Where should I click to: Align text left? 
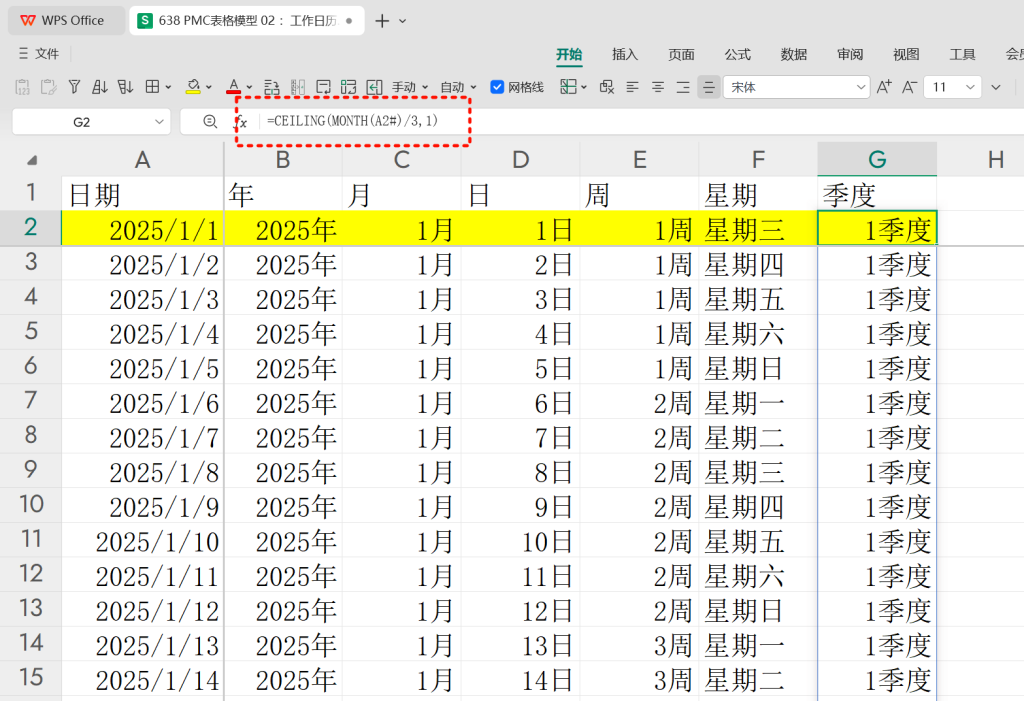[632, 87]
